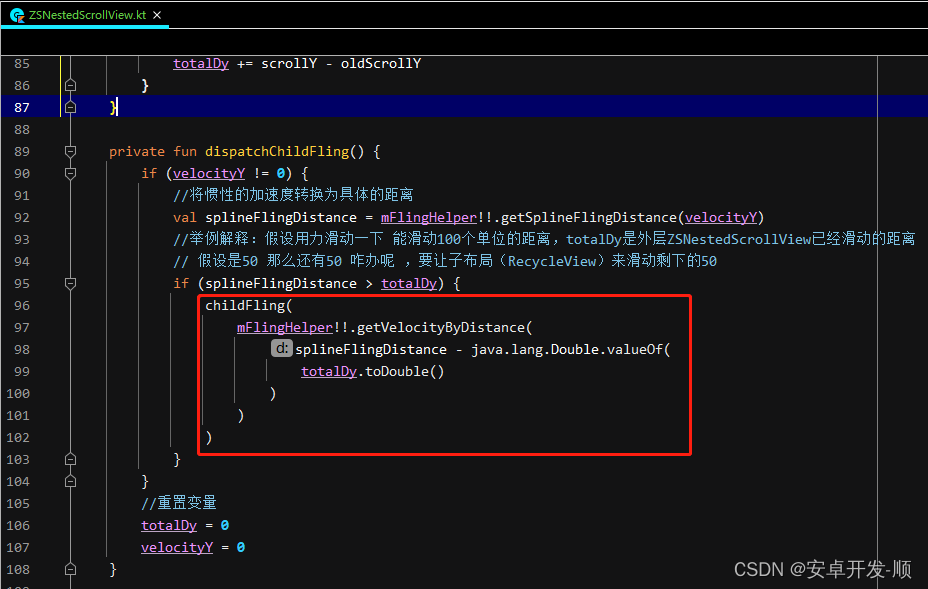Screen dimensions: 928x589
Task: Select the ZSNestedScrollView.kt editor tab
Action: pos(75,15)
